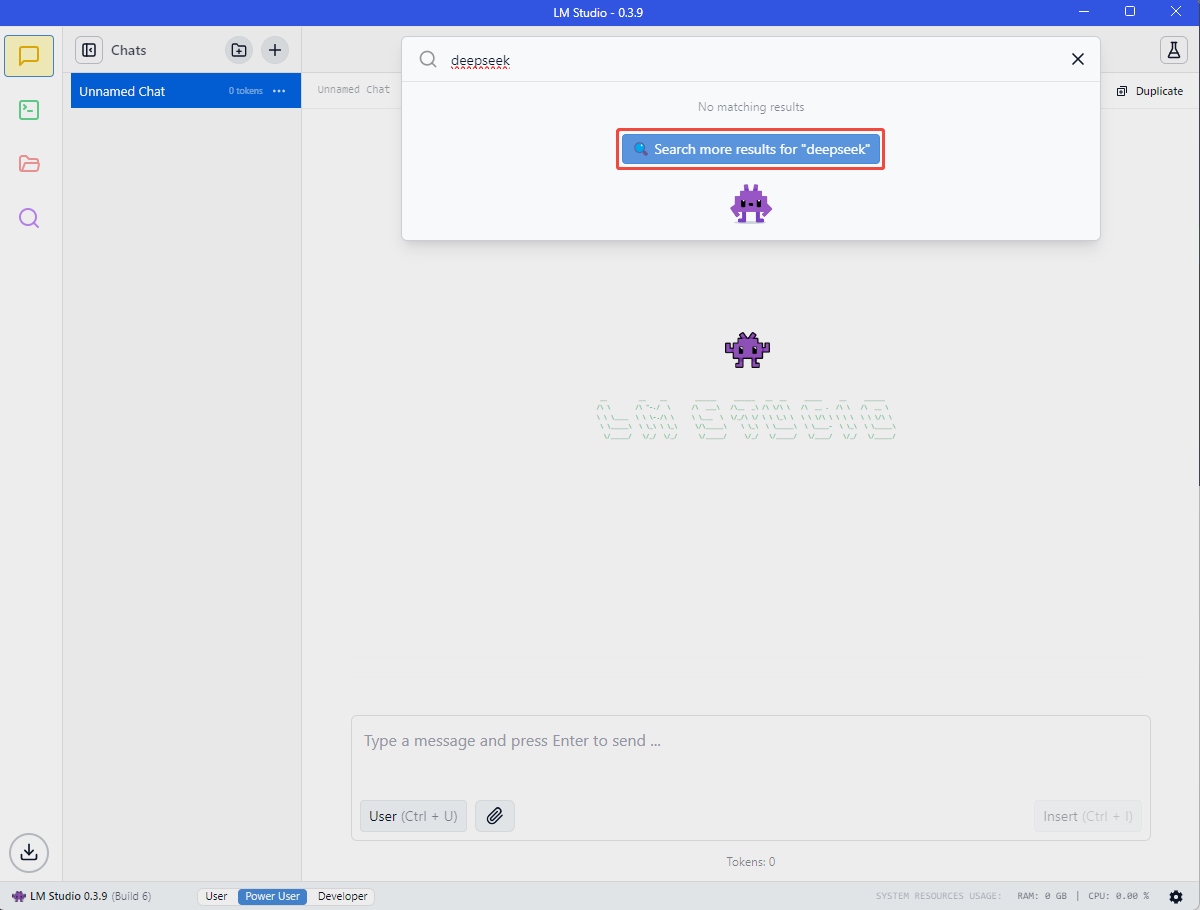
Task: Switch to User mode
Action: (x=216, y=896)
